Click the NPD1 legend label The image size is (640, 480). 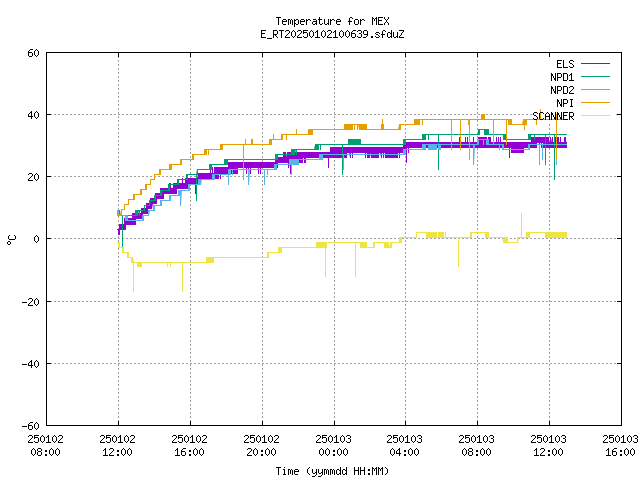tap(562, 77)
